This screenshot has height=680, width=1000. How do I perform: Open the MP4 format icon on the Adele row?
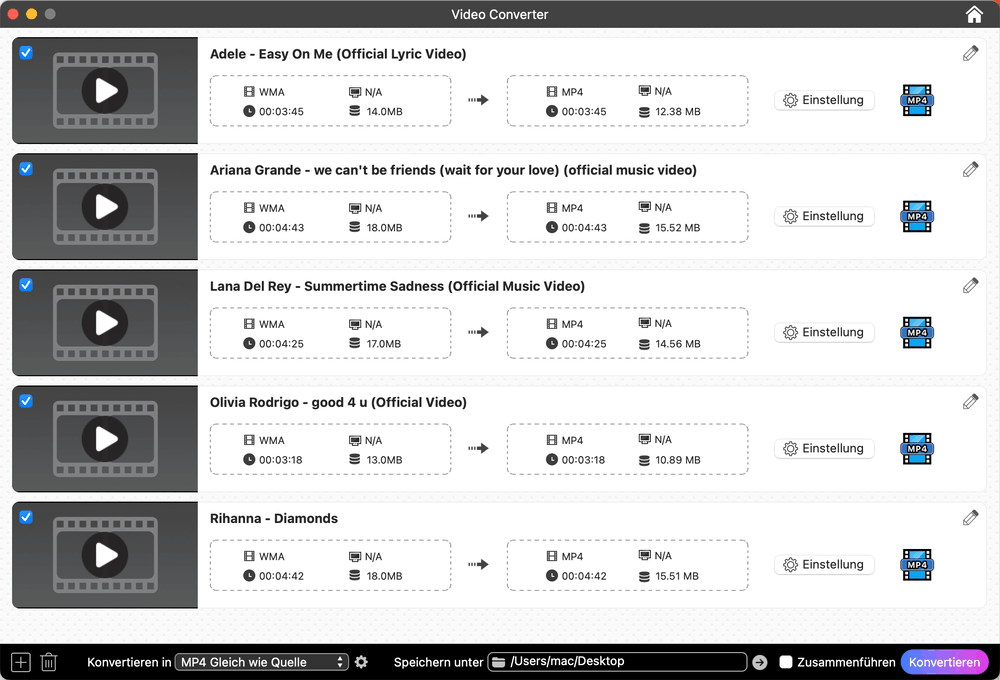916,100
